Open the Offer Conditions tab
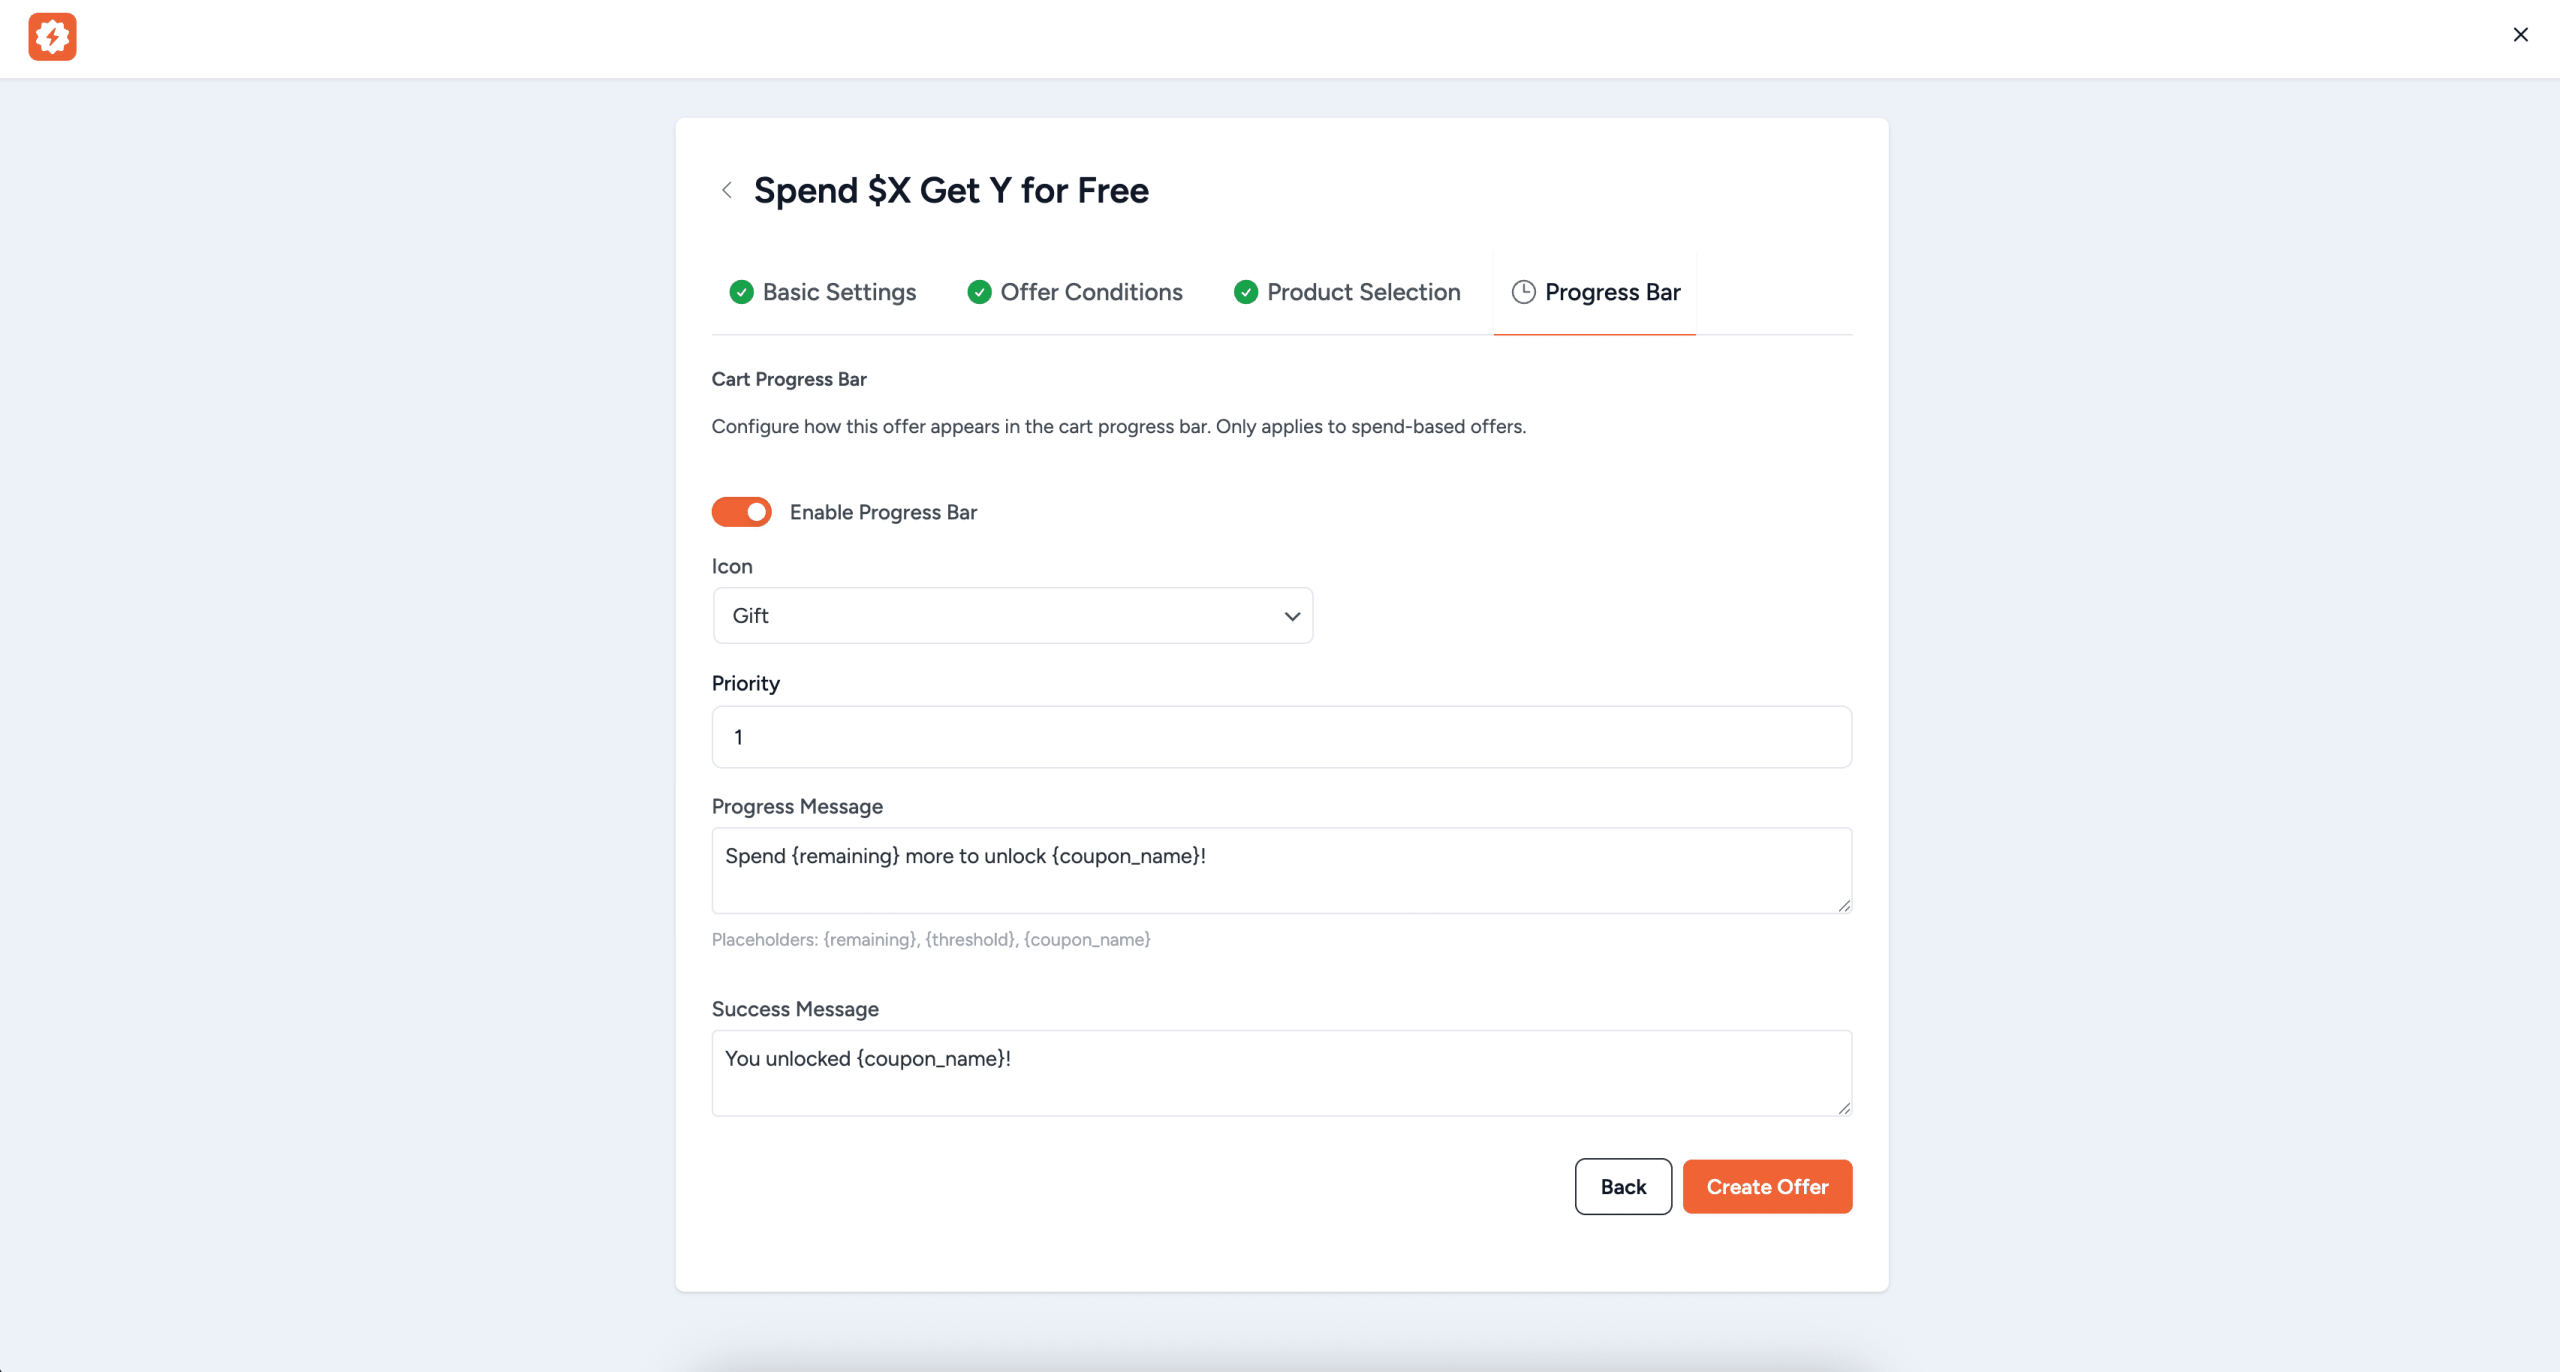 [x=1091, y=292]
